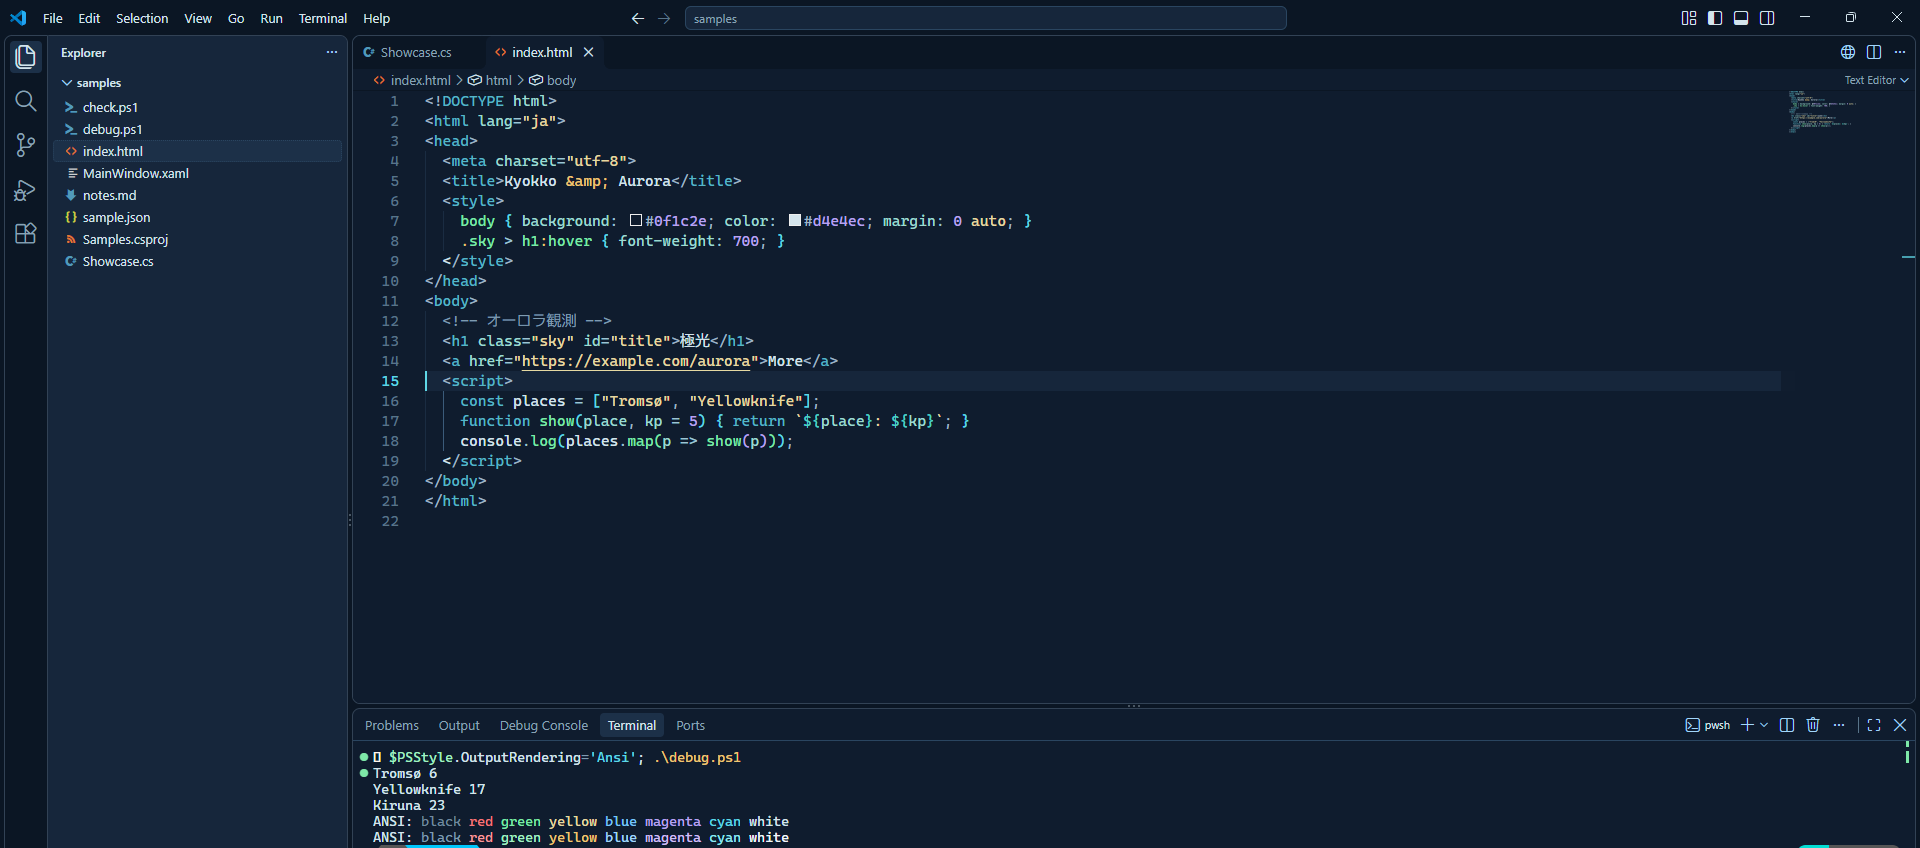Screen dimensions: 1920x848
Task: Close the terminal panel
Action: pyautogui.click(x=1900, y=725)
